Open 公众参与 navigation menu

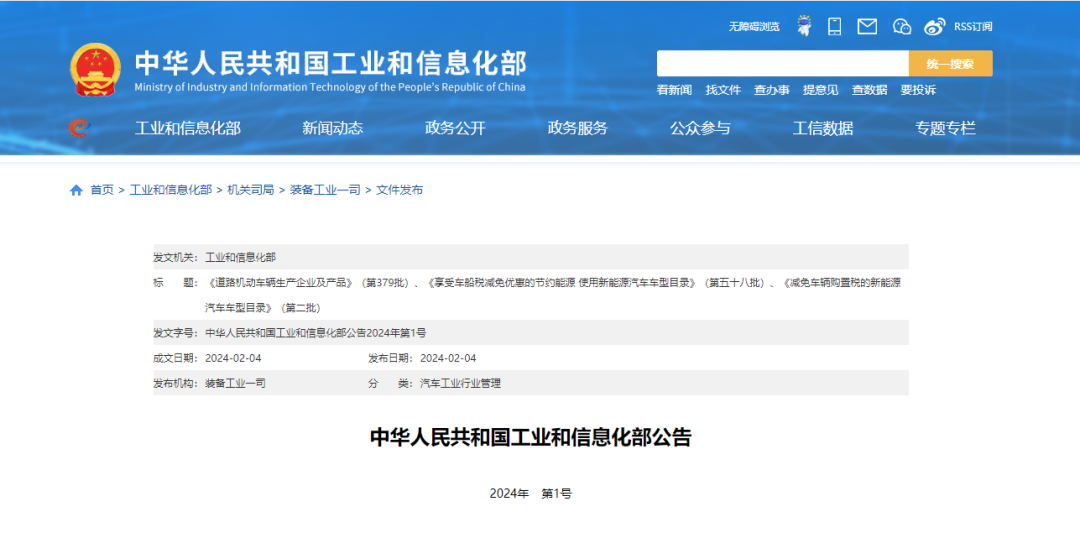pos(700,128)
